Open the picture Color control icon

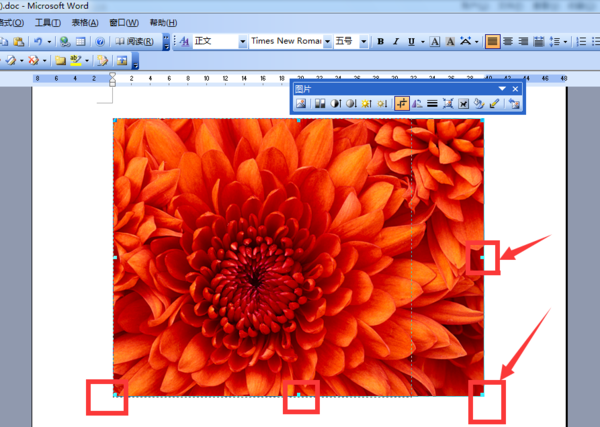pyautogui.click(x=320, y=103)
